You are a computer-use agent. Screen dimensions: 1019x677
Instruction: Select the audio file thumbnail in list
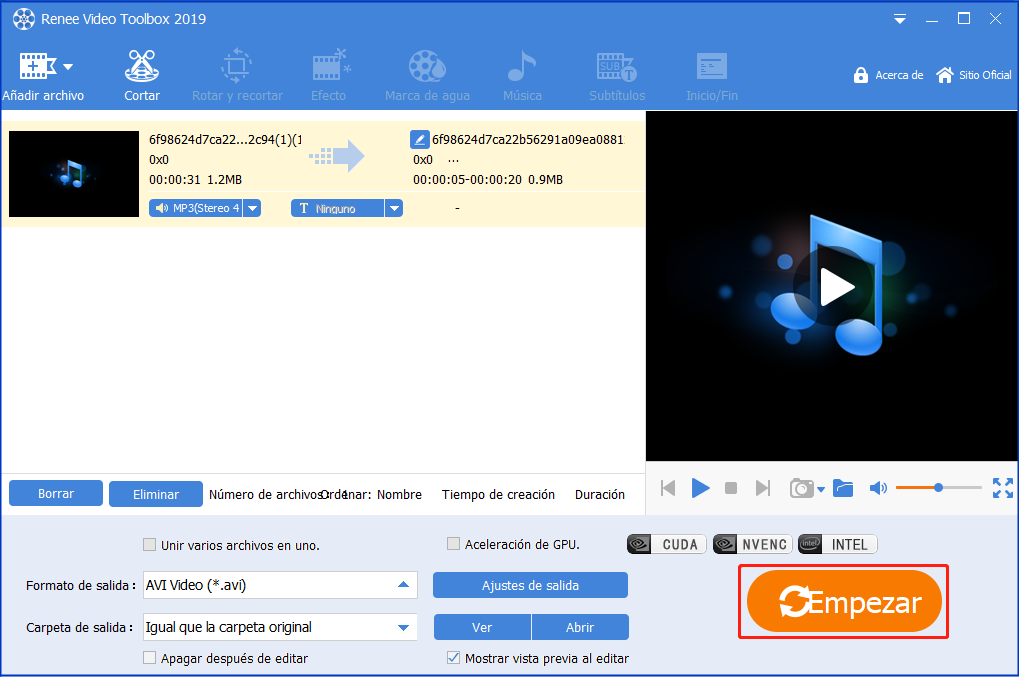[x=74, y=173]
